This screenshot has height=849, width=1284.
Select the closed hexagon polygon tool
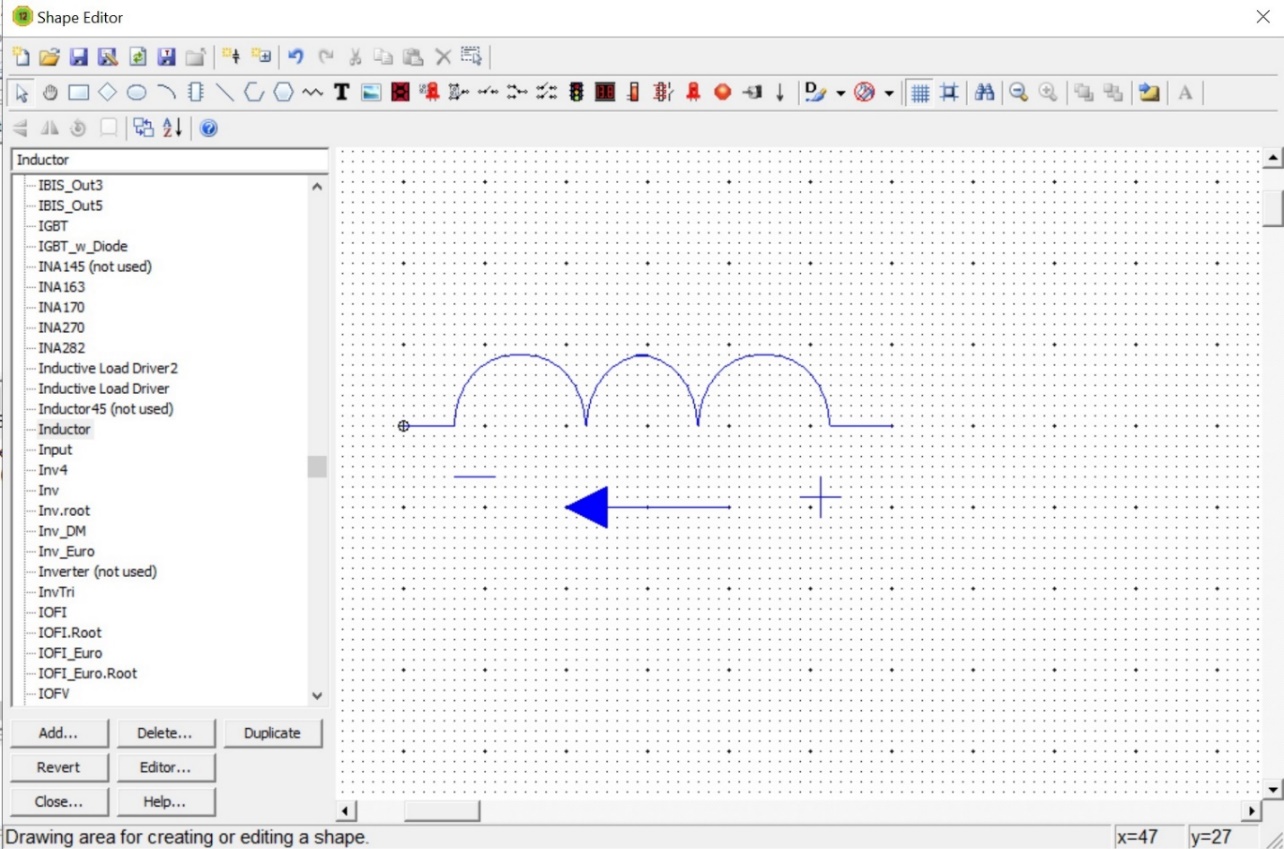tap(284, 93)
